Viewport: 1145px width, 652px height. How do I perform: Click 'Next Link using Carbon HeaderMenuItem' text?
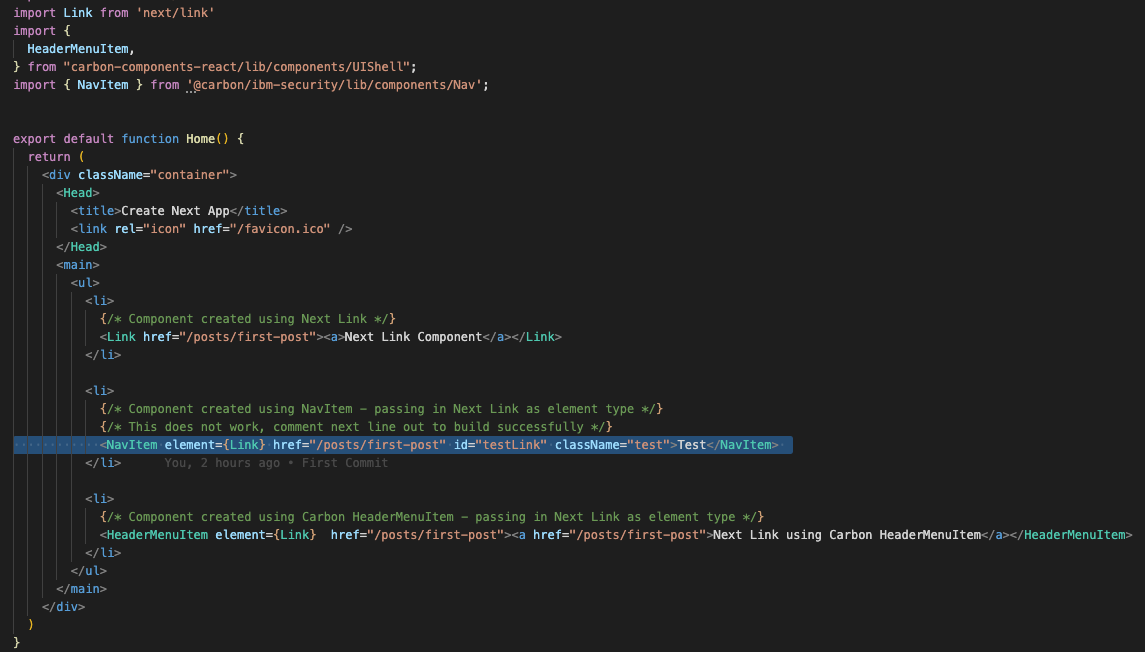[x=847, y=535]
